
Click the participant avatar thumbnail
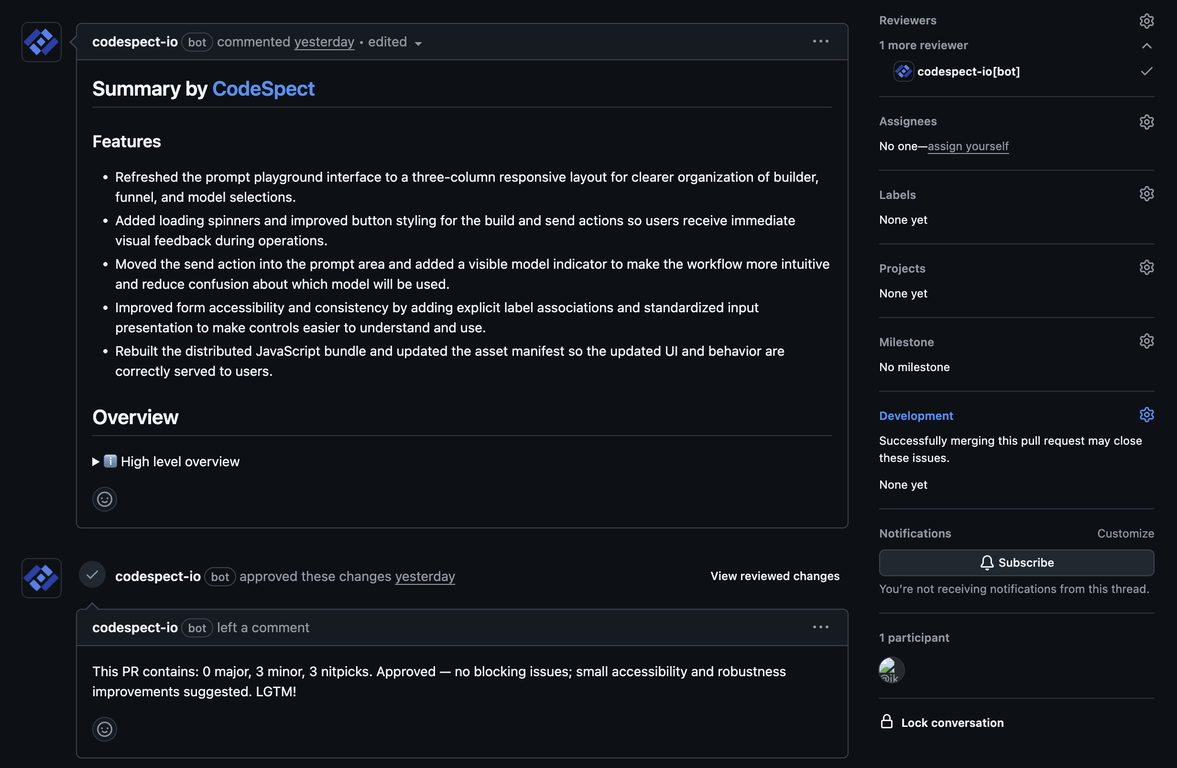tap(891, 670)
